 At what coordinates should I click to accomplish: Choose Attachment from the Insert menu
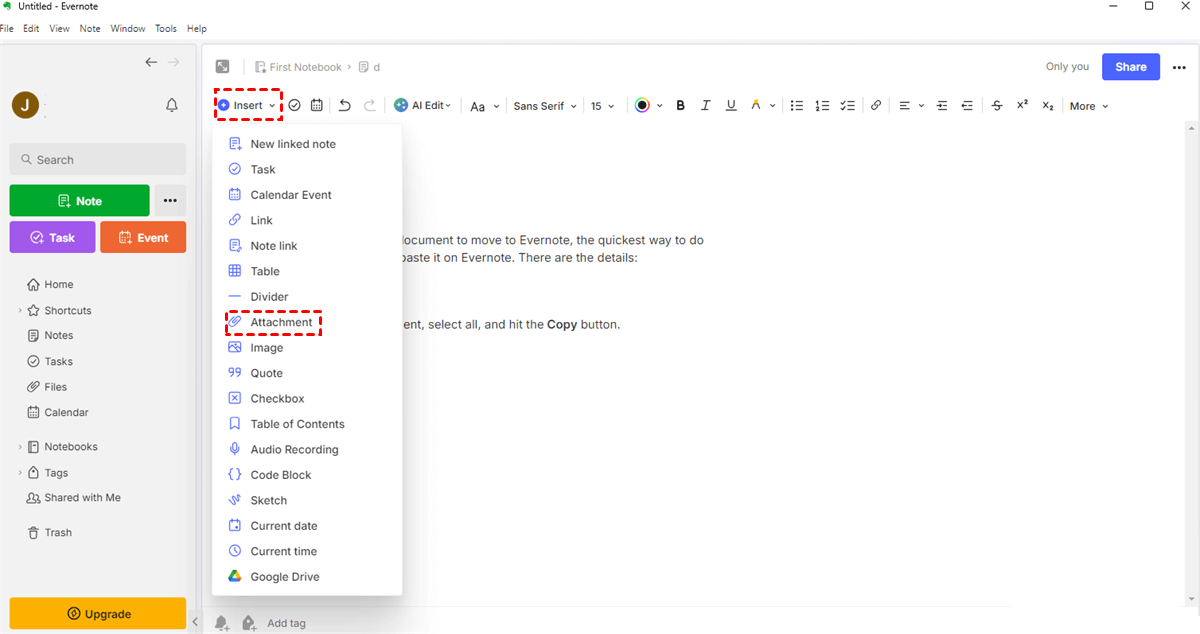(281, 322)
